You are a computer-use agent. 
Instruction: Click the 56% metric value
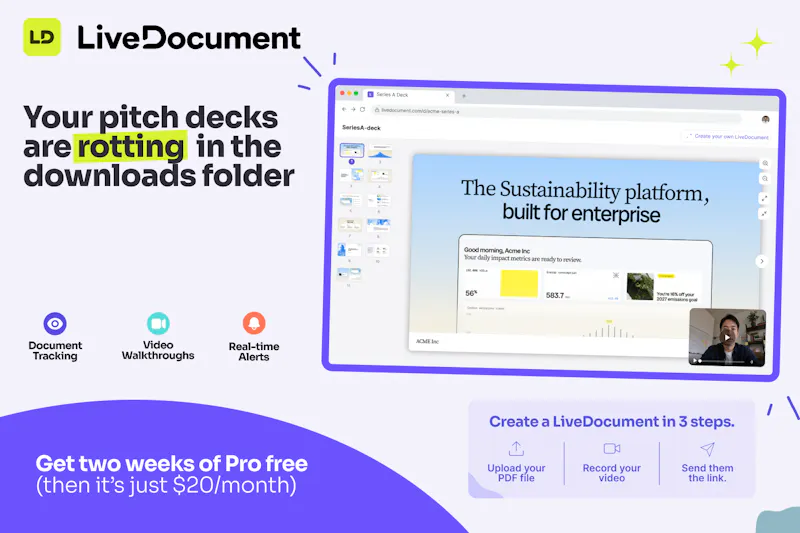click(x=471, y=293)
